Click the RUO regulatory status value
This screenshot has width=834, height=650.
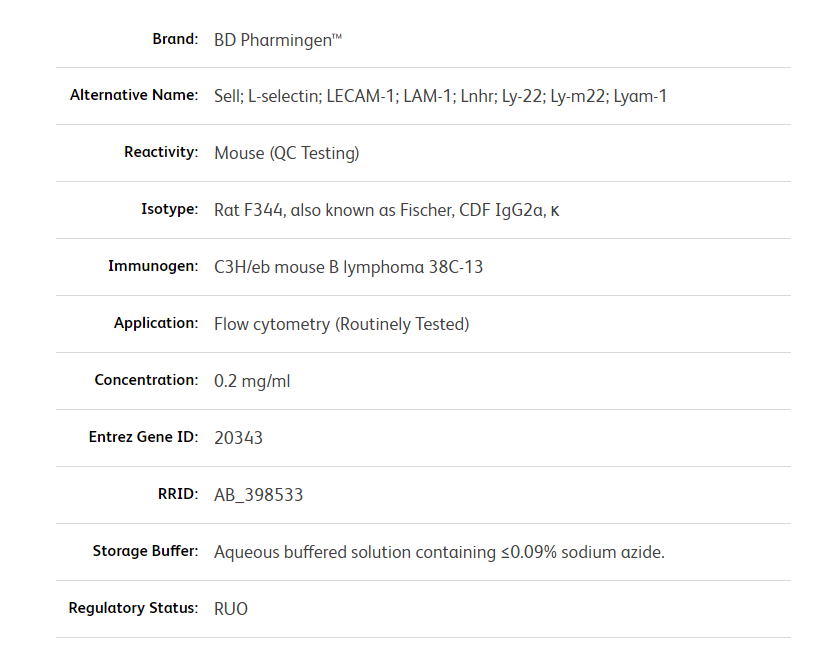tap(231, 609)
